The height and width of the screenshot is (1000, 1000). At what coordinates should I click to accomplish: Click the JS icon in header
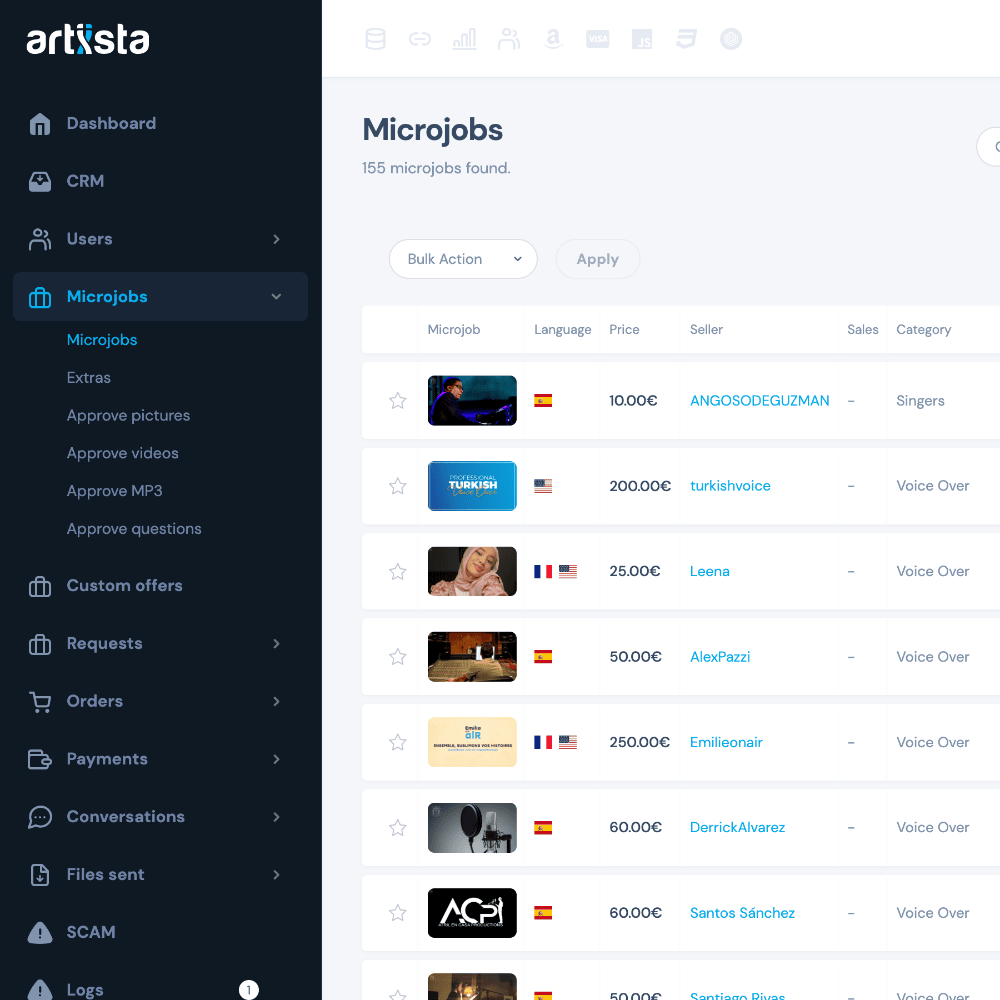pos(642,40)
